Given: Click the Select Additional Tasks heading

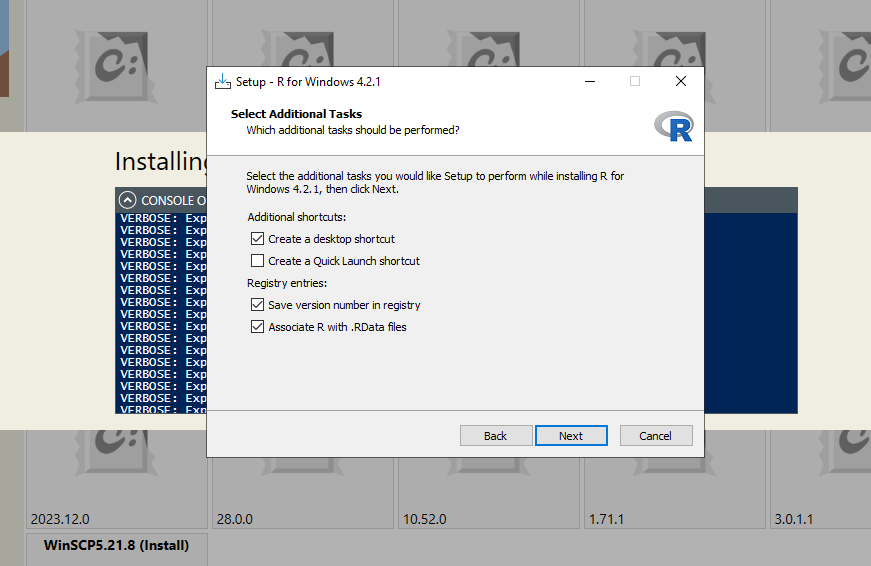Looking at the screenshot, I should click(x=296, y=114).
